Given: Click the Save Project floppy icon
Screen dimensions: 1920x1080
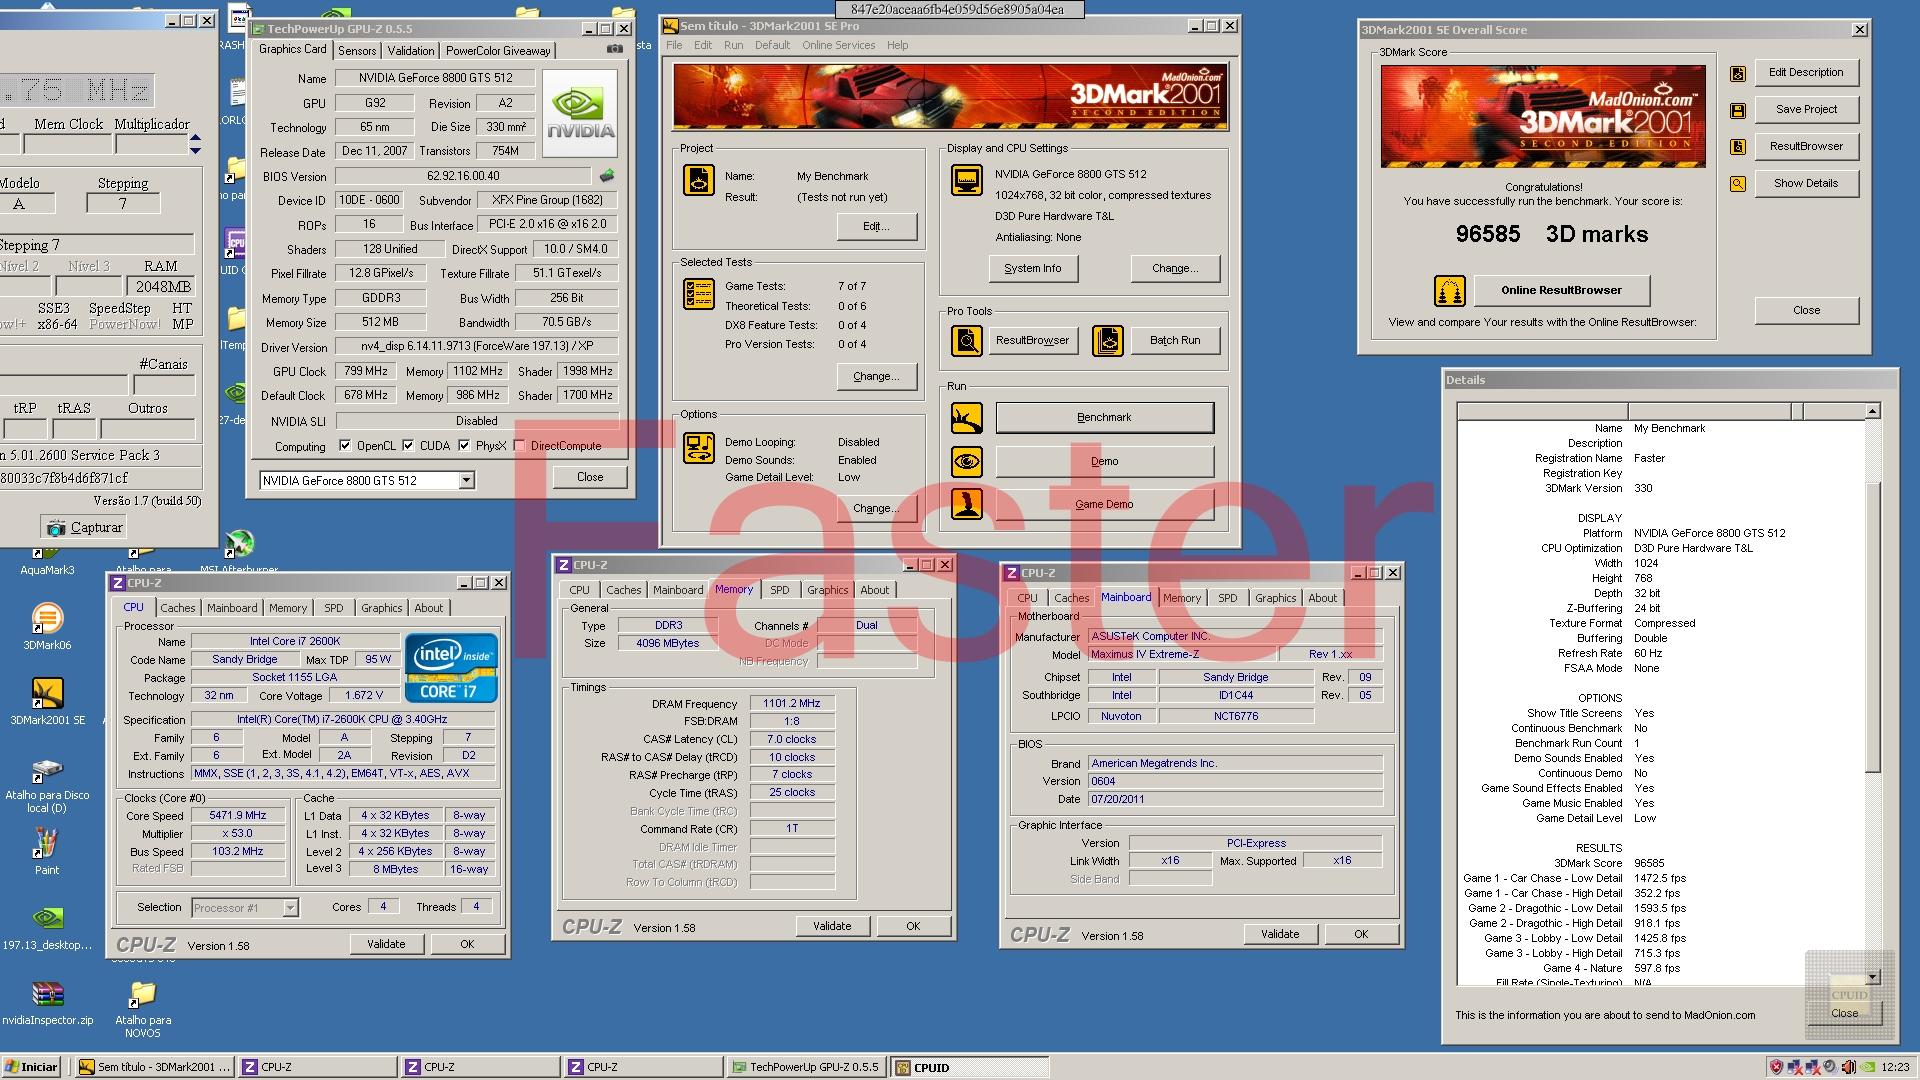Looking at the screenshot, I should pos(1738,110).
